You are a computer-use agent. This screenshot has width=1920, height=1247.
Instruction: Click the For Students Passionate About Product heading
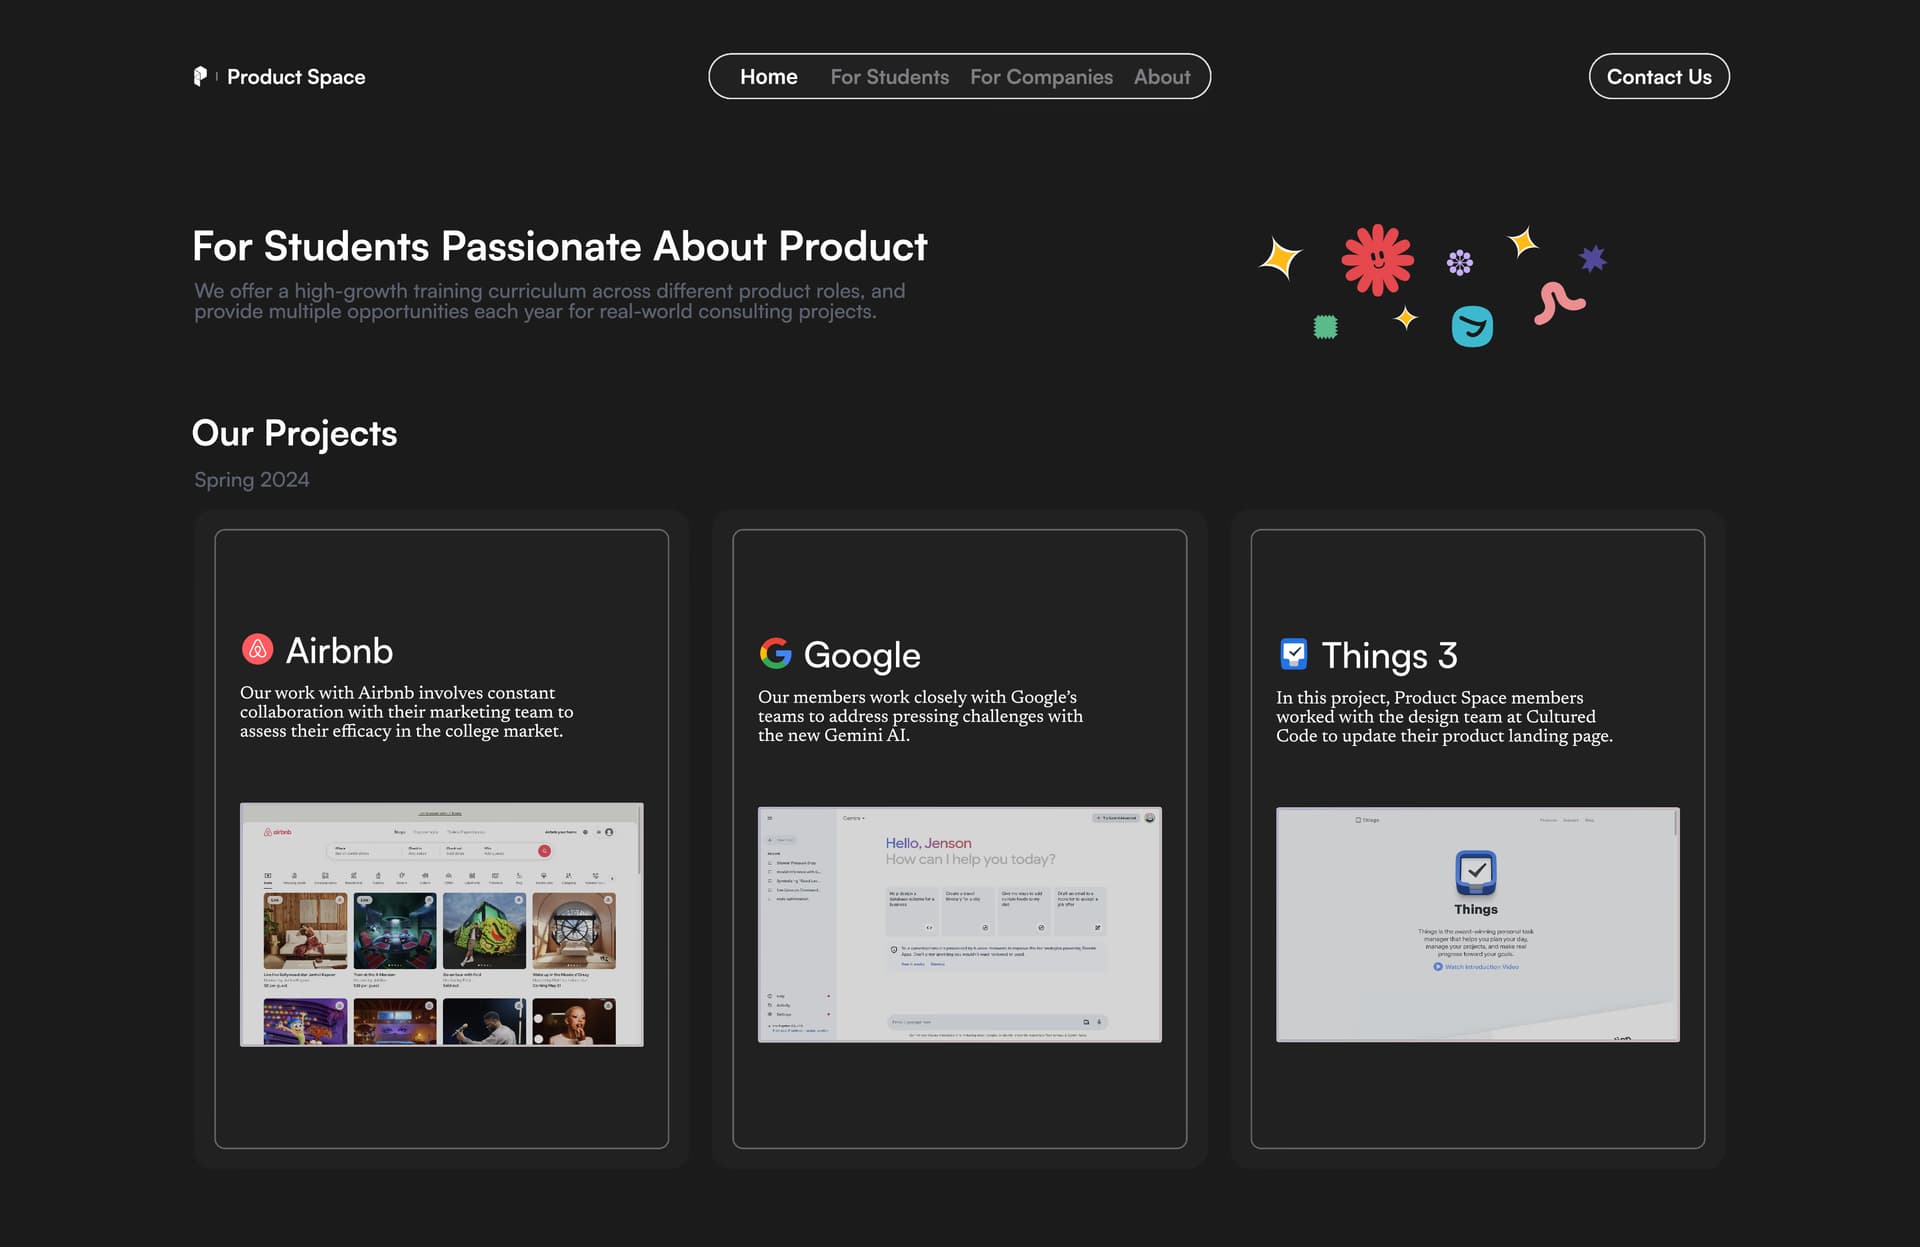[x=560, y=246]
